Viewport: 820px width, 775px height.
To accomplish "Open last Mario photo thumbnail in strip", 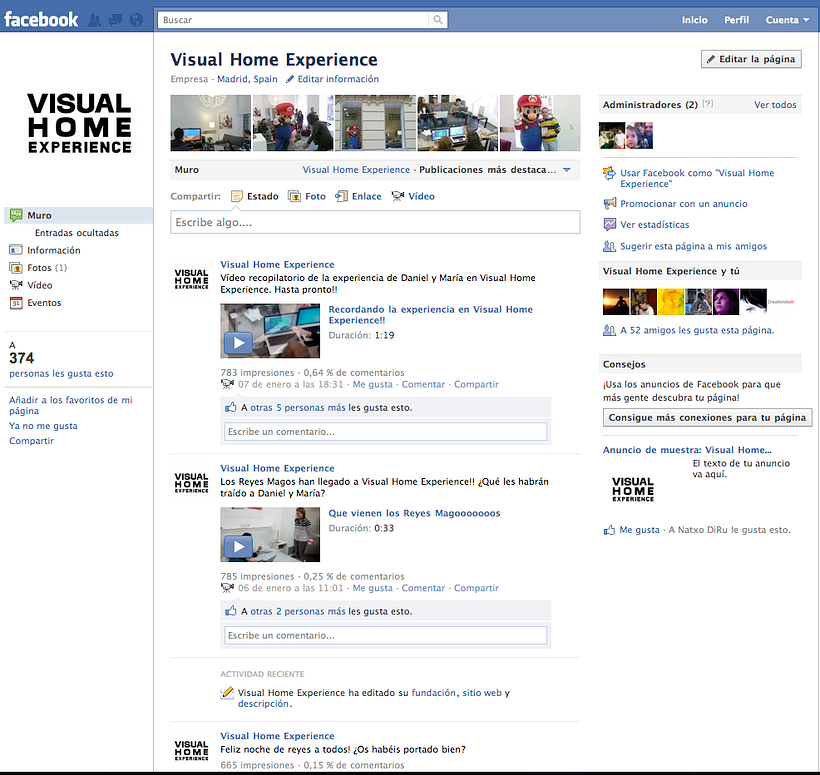I will tap(540, 123).
